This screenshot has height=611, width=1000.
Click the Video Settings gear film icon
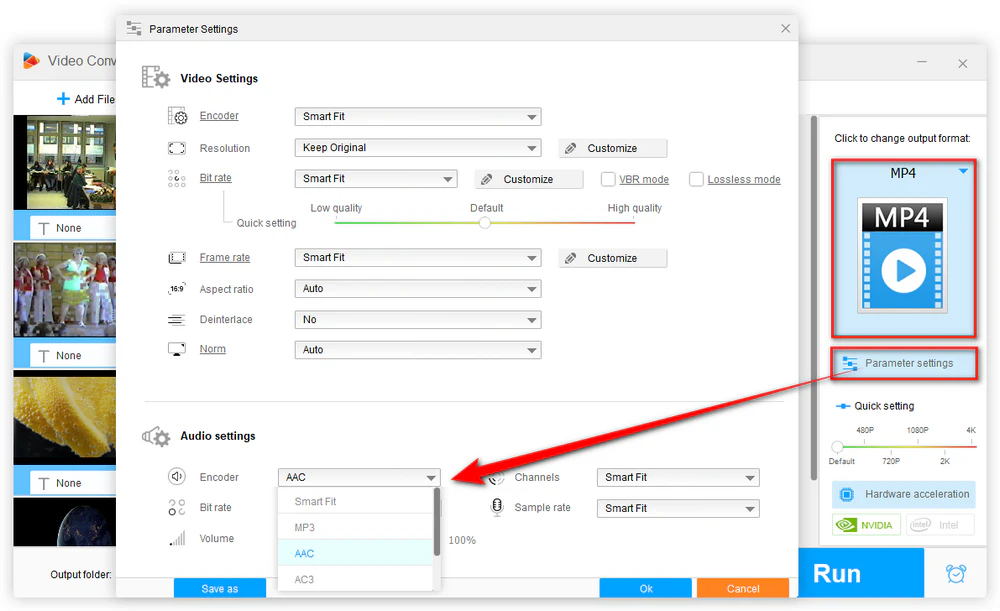point(156,77)
